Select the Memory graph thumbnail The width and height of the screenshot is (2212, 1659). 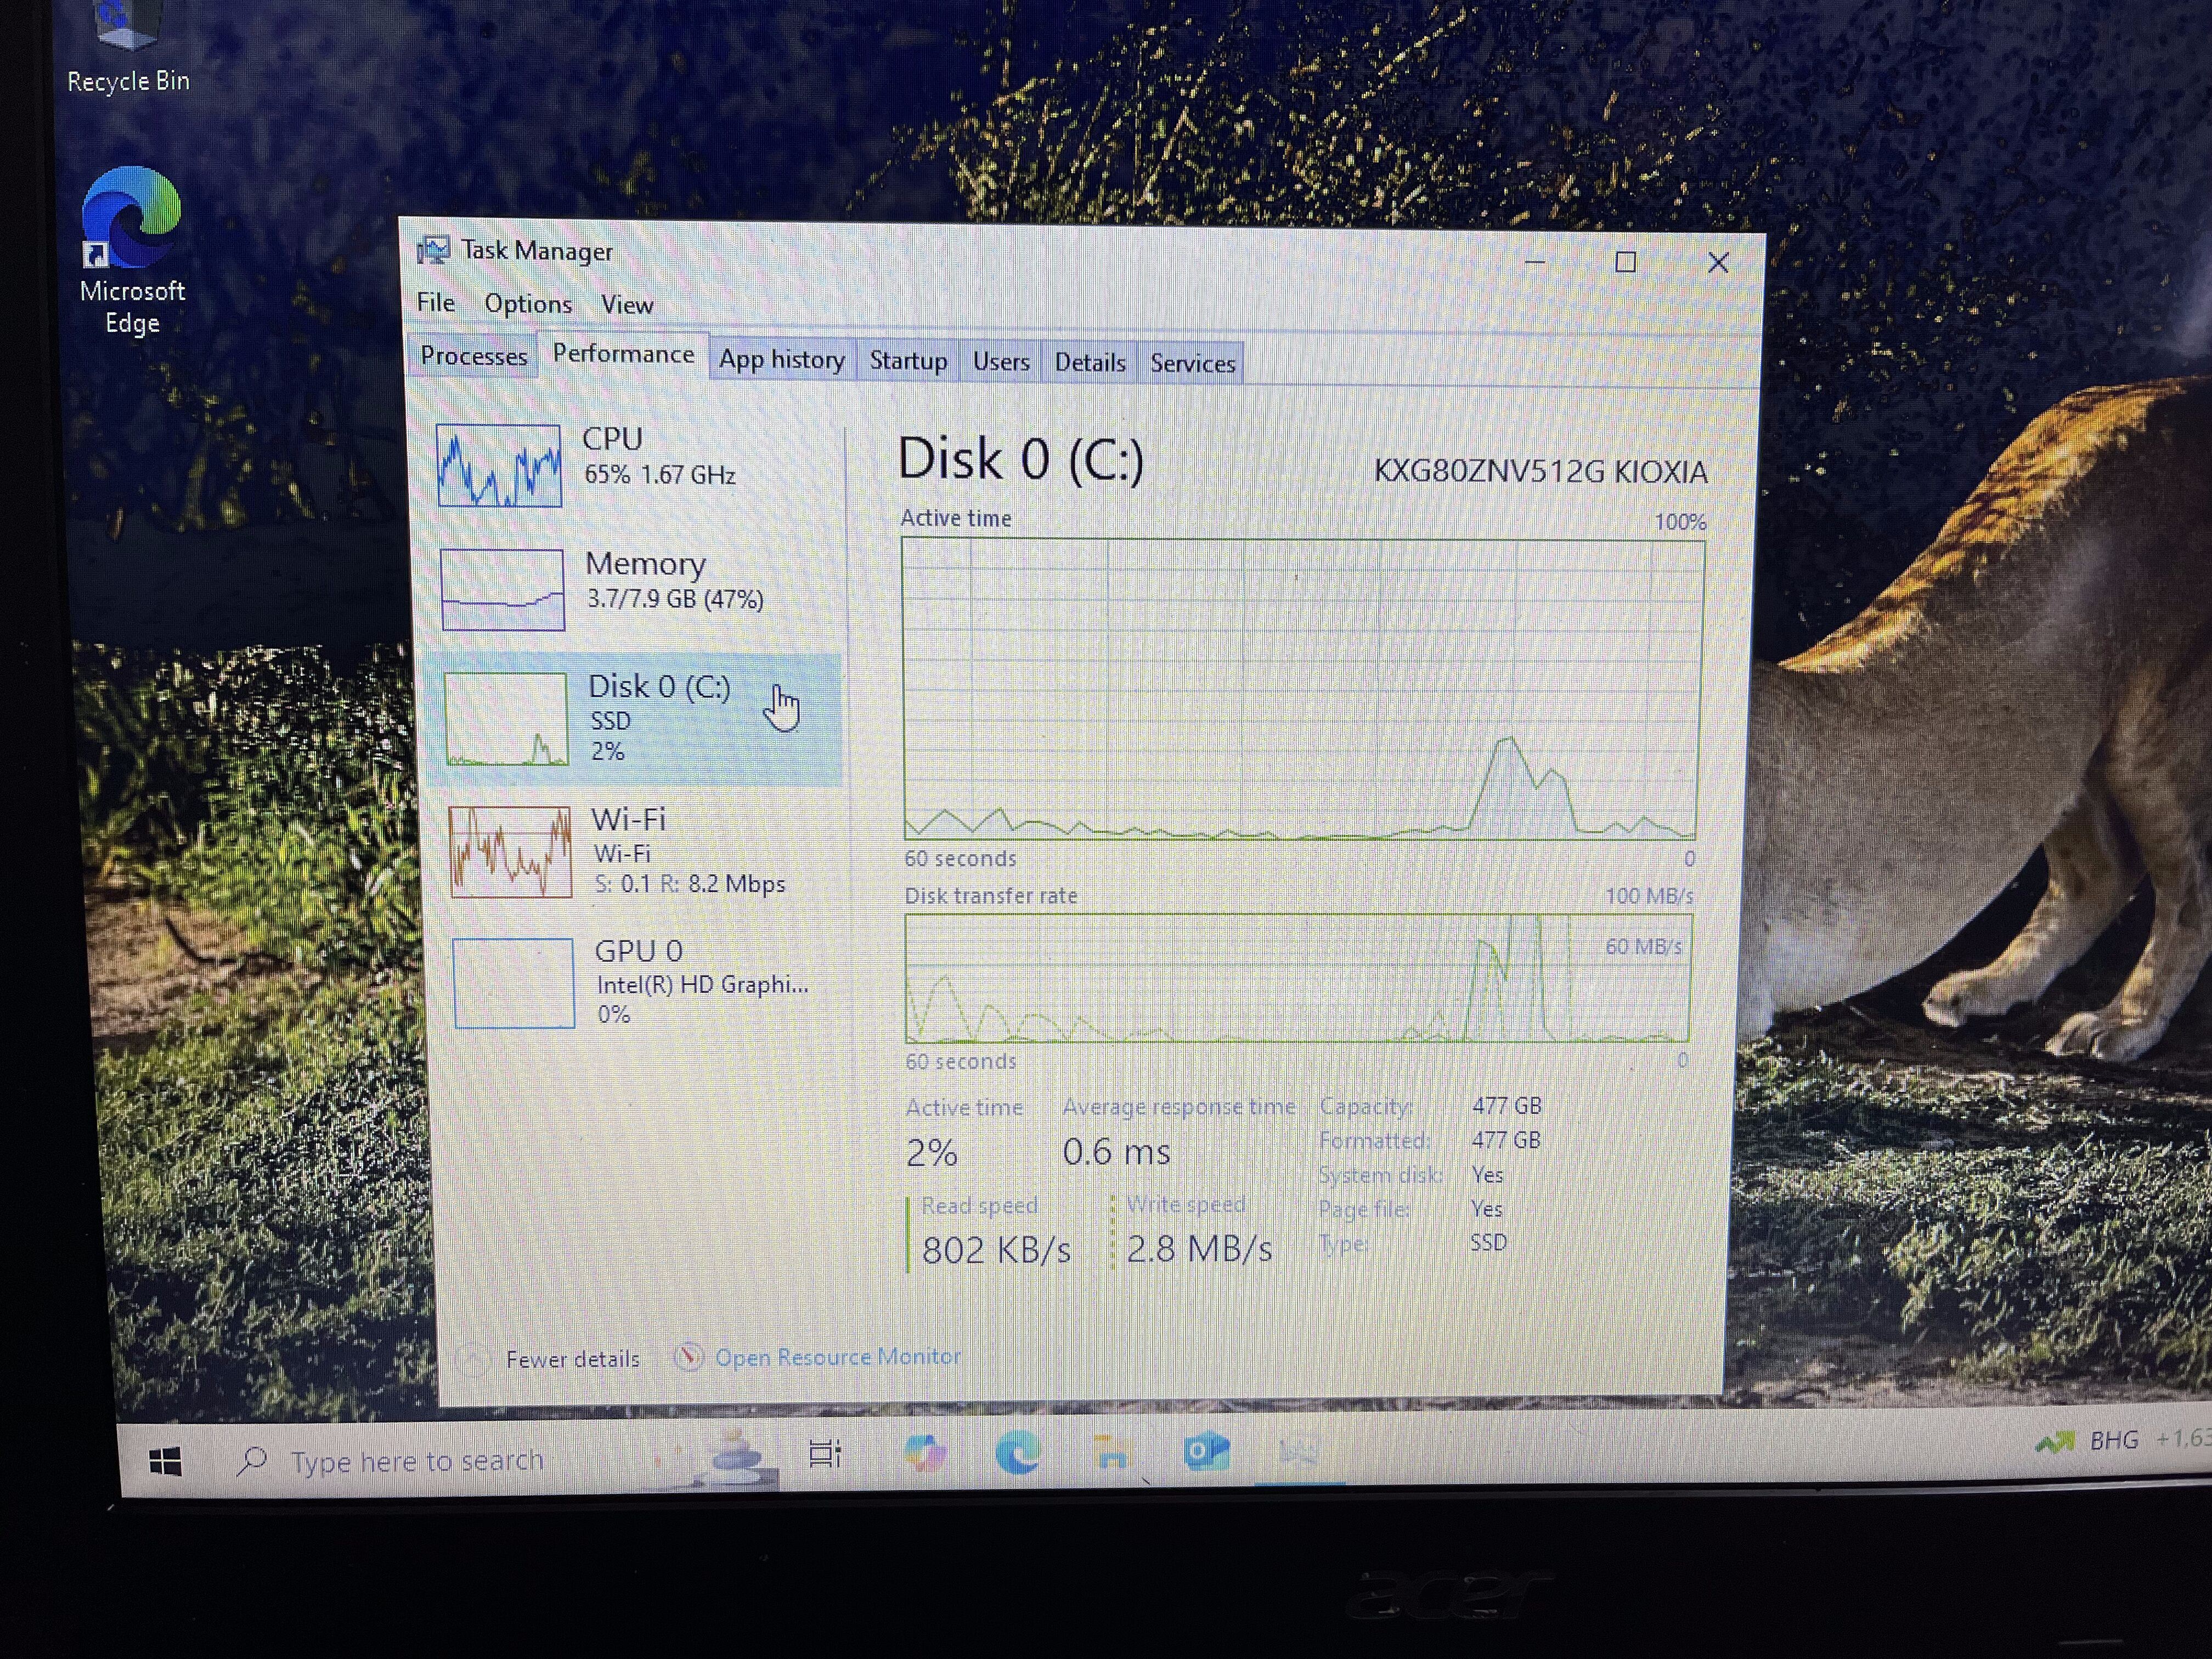502,589
